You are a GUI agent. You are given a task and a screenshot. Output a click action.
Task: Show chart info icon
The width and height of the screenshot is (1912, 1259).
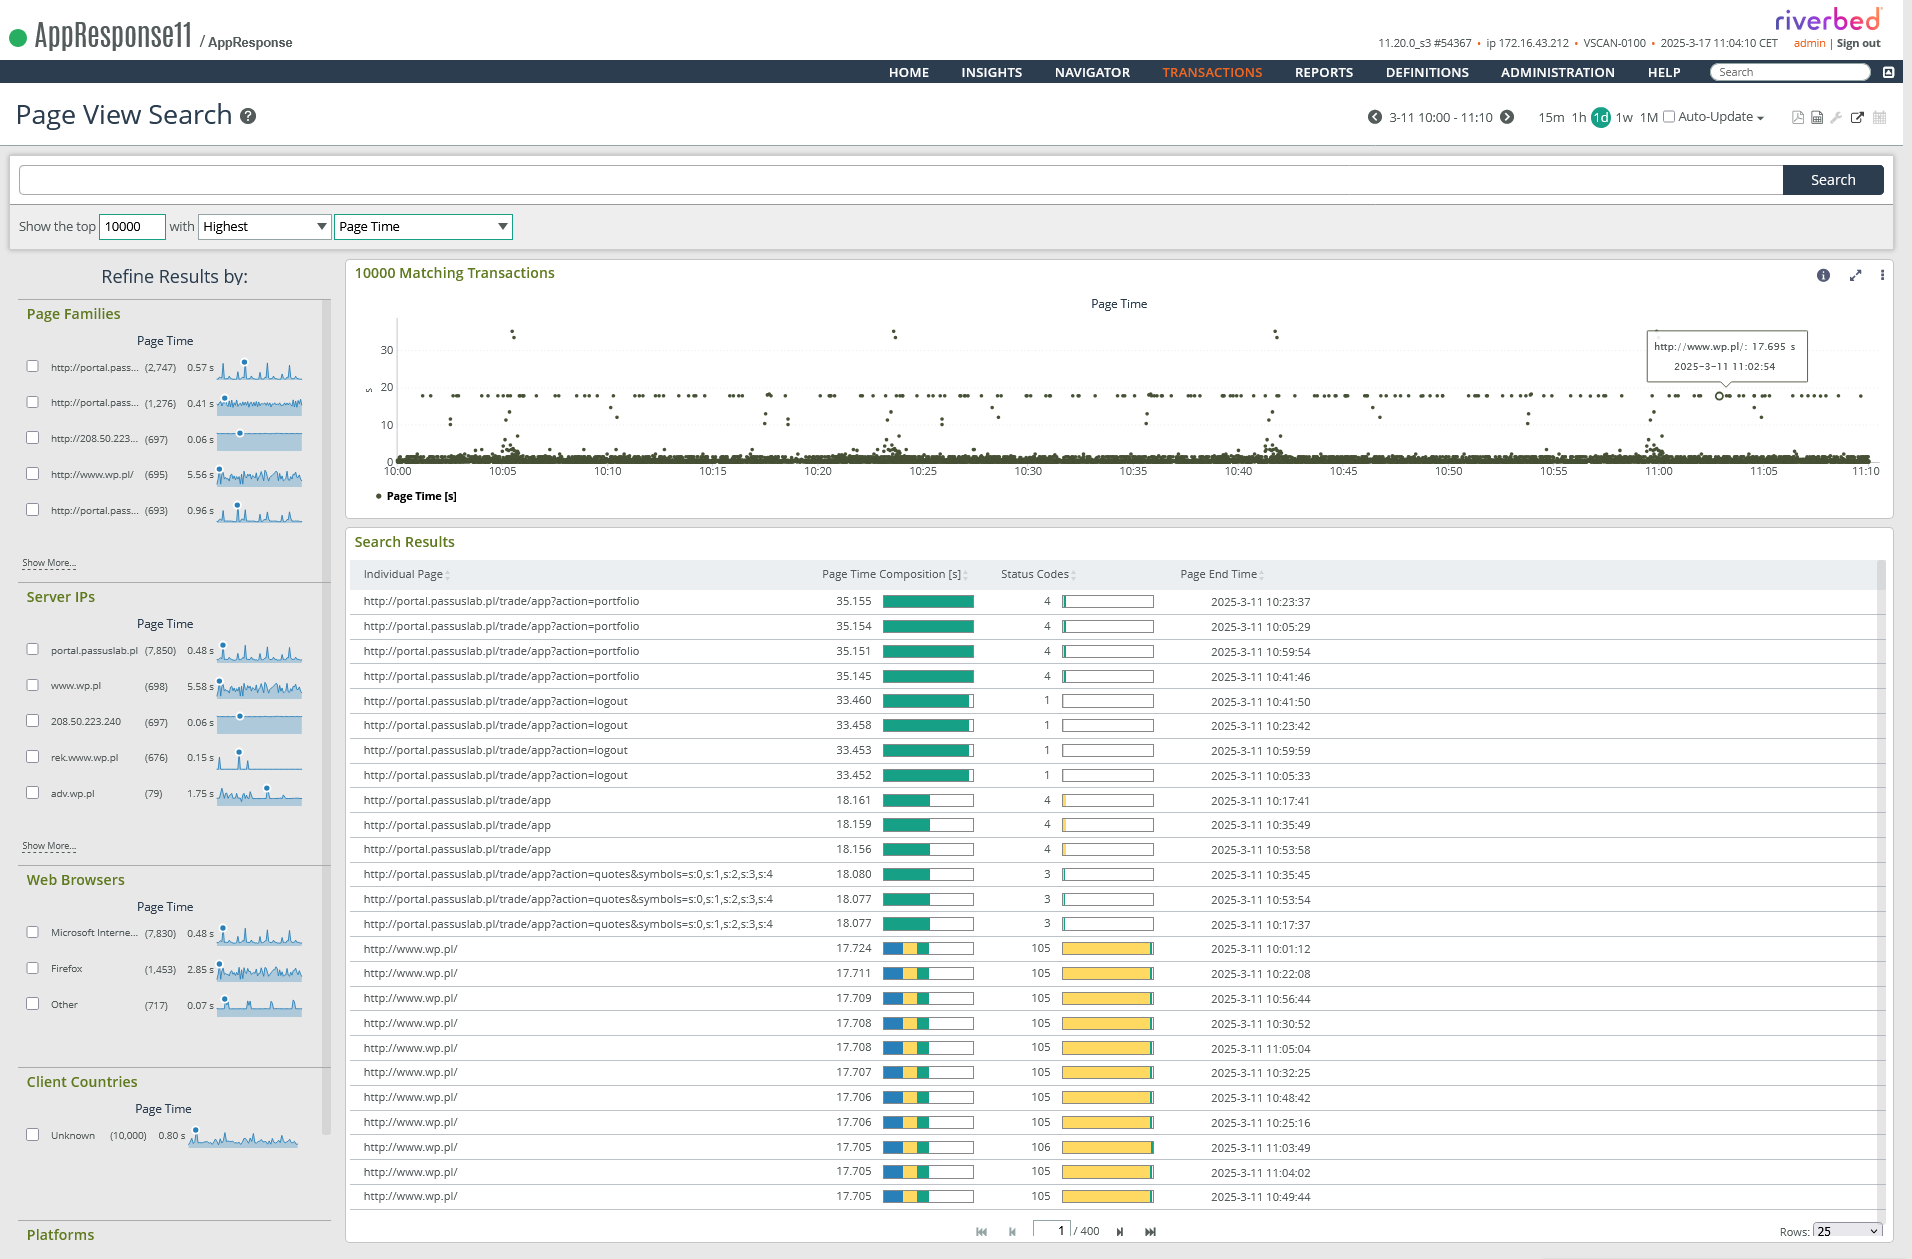[x=1823, y=275]
